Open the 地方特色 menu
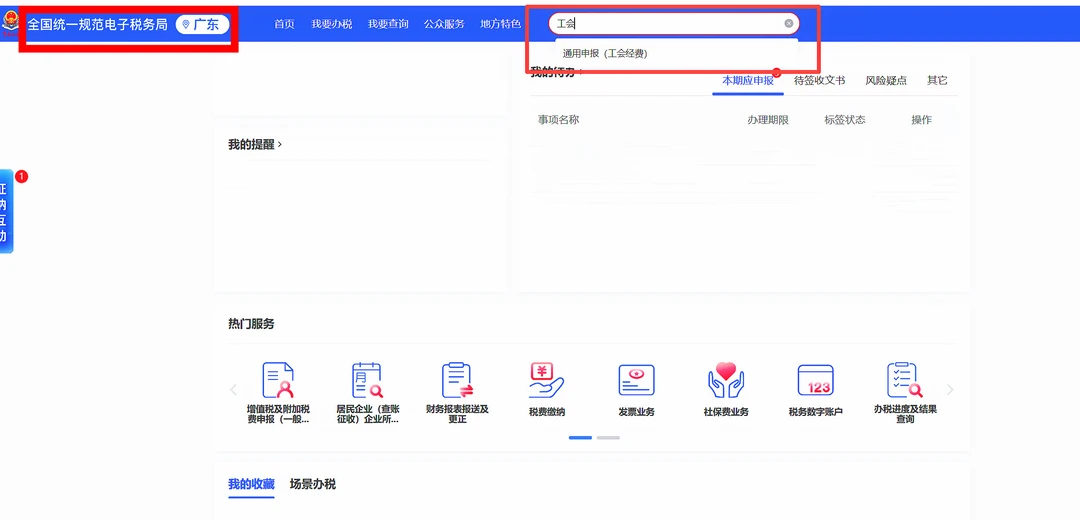Image resolution: width=1080 pixels, height=520 pixels. point(501,24)
